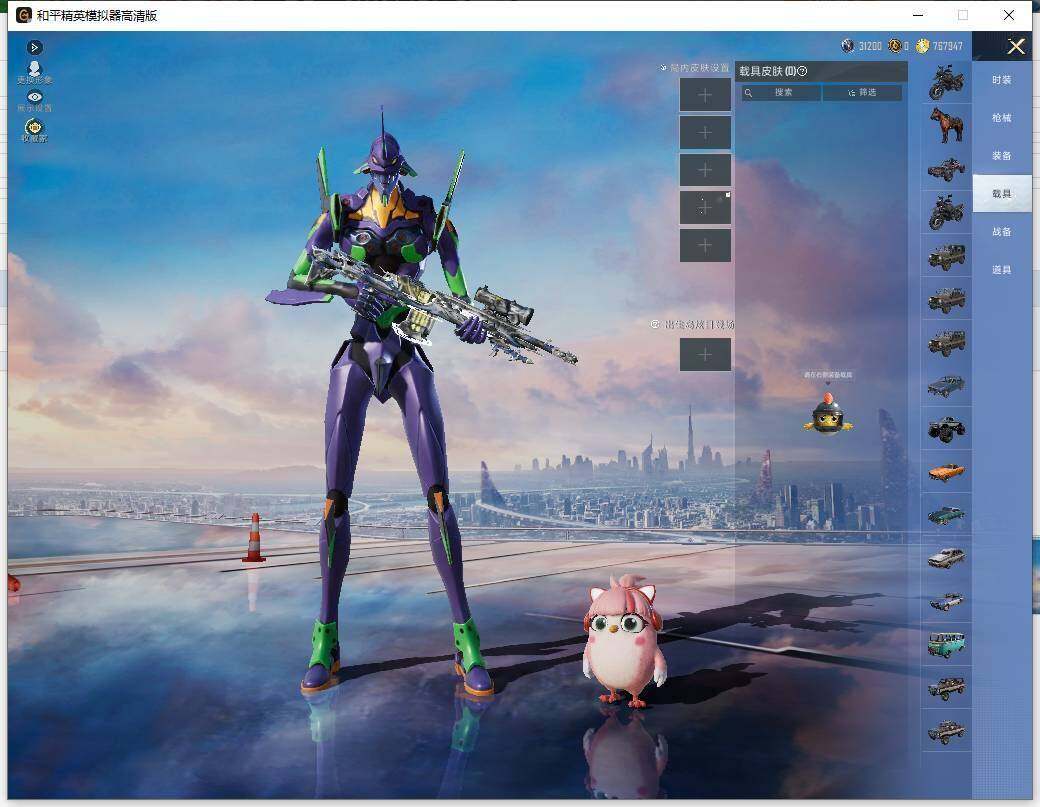This screenshot has width=1040, height=807.
Task: Click the silver currency icon next to 31200
Action: tap(847, 46)
